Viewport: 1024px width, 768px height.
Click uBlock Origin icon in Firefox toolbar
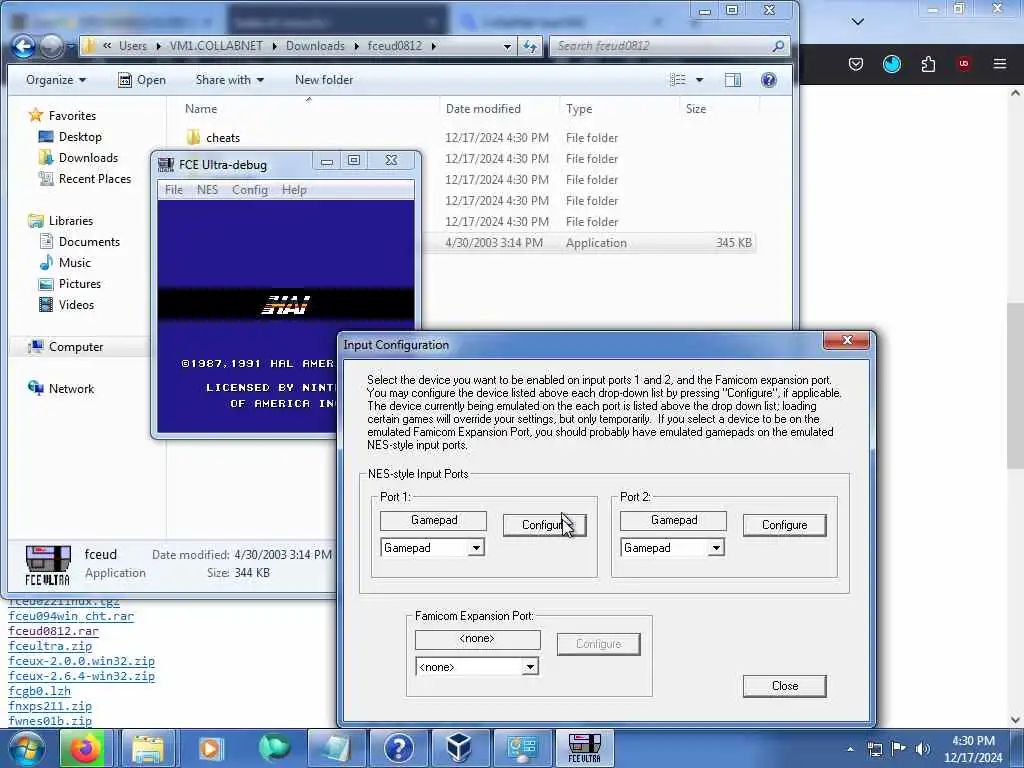[x=964, y=64]
